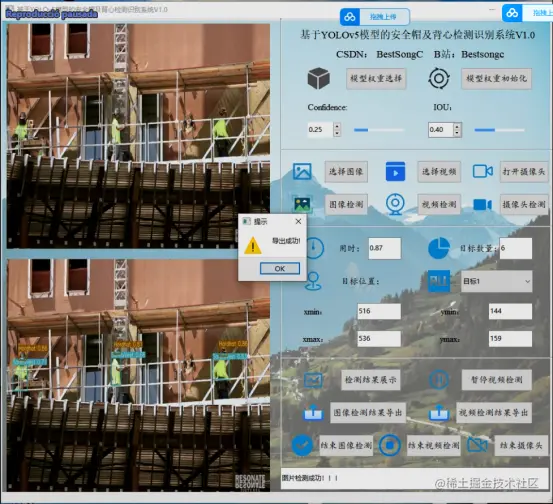The height and width of the screenshot is (504, 553).
Task: Click the upload icon beside 图像检测结果导出
Action: [x=313, y=412]
